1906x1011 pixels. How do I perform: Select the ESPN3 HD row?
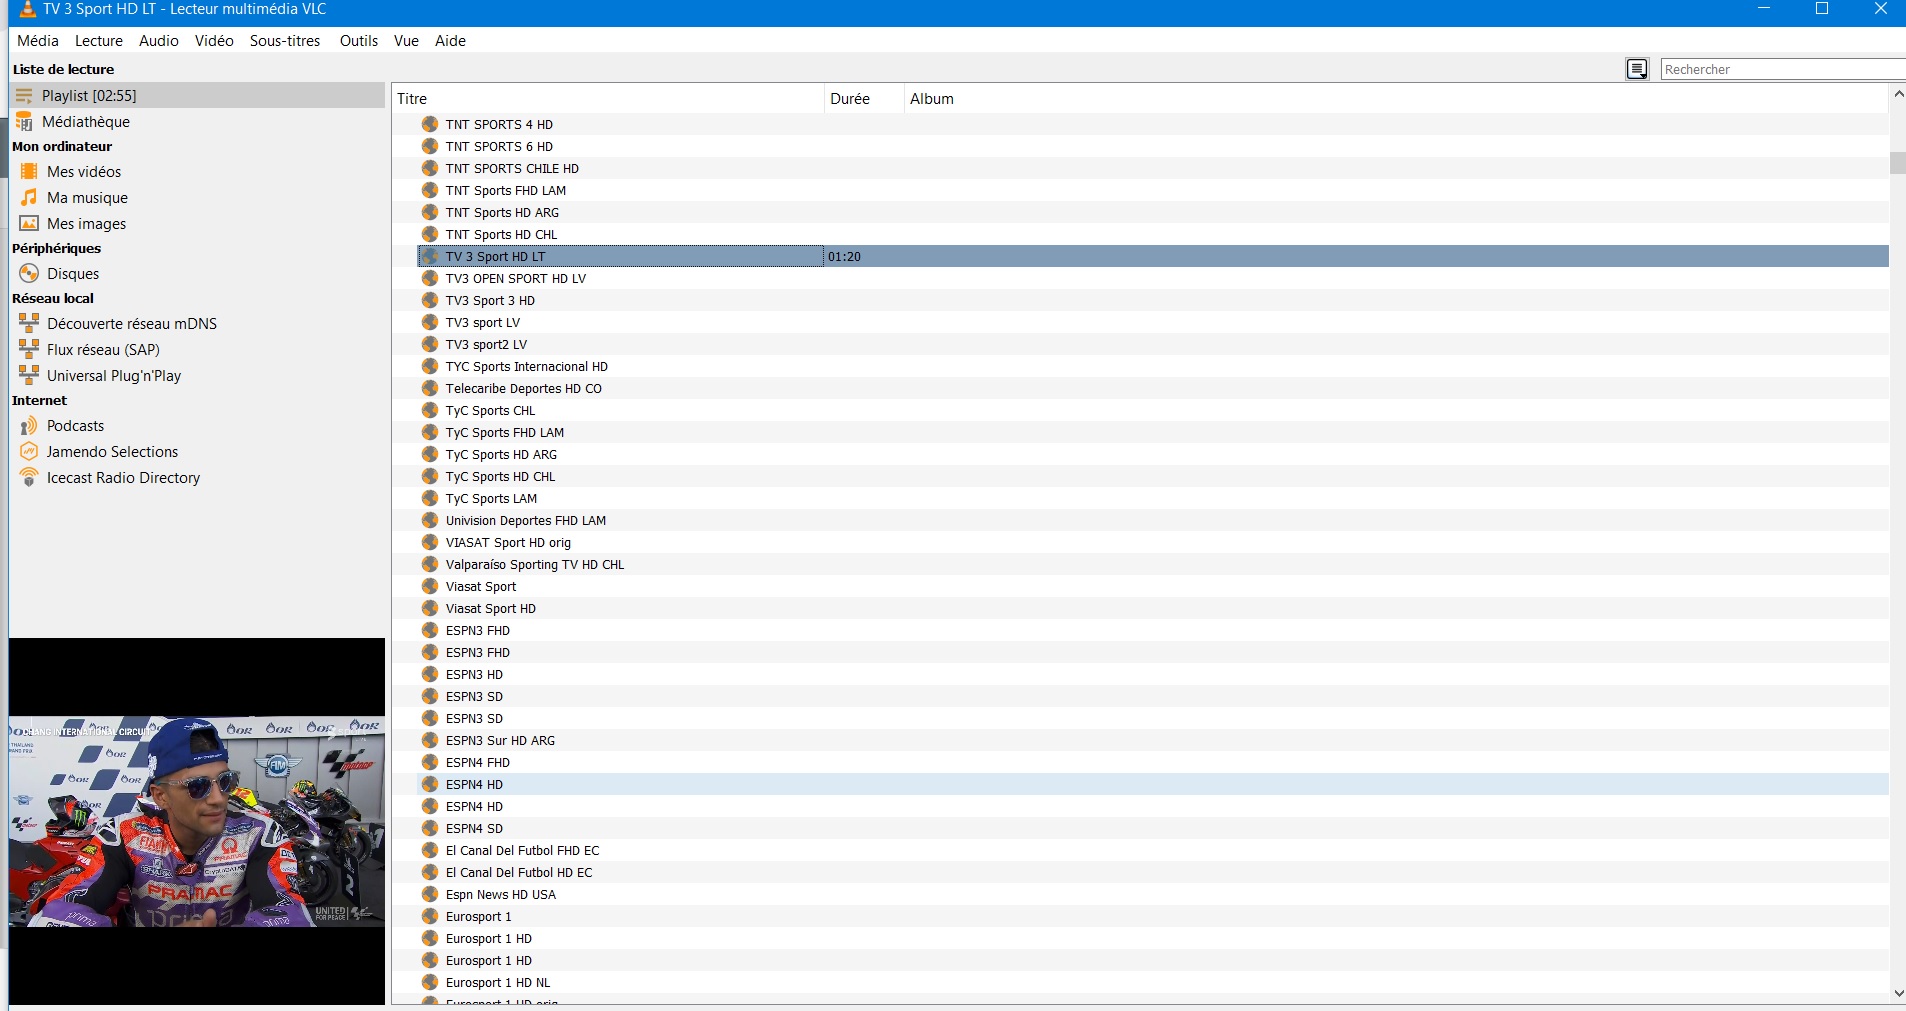click(x=1153, y=674)
